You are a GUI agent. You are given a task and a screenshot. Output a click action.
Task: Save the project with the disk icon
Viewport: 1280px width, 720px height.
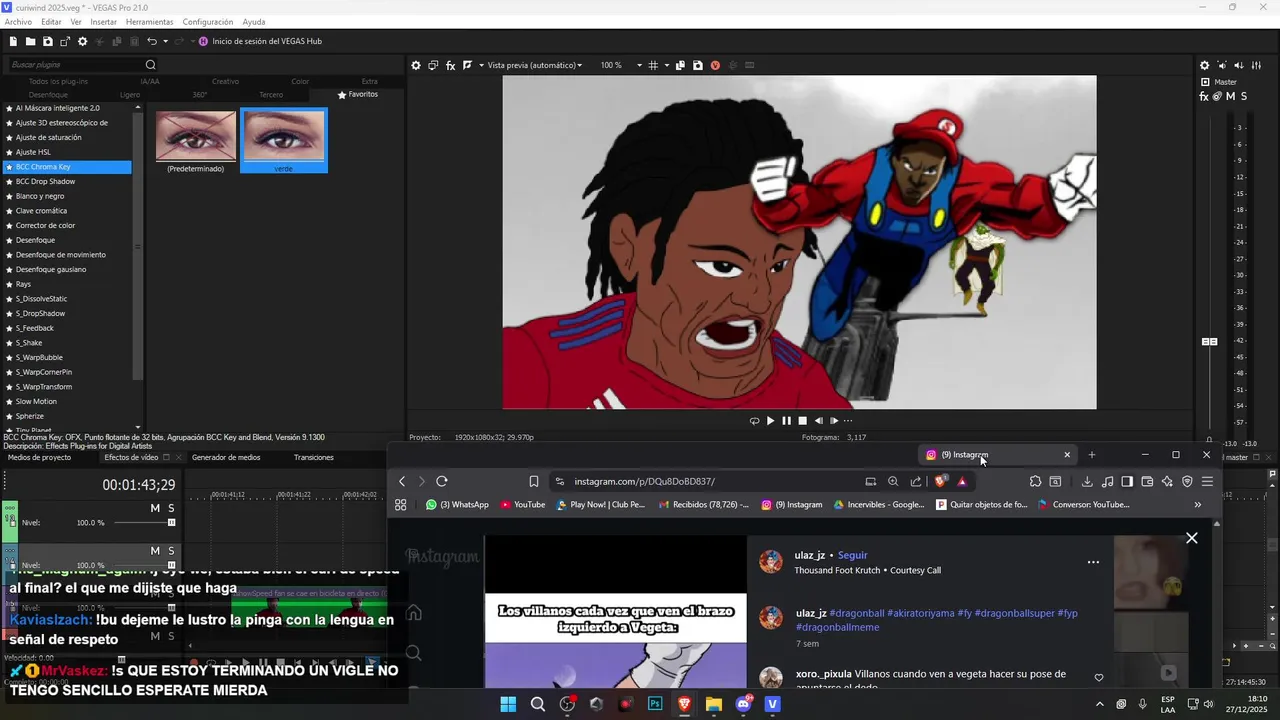pyautogui.click(x=47, y=41)
